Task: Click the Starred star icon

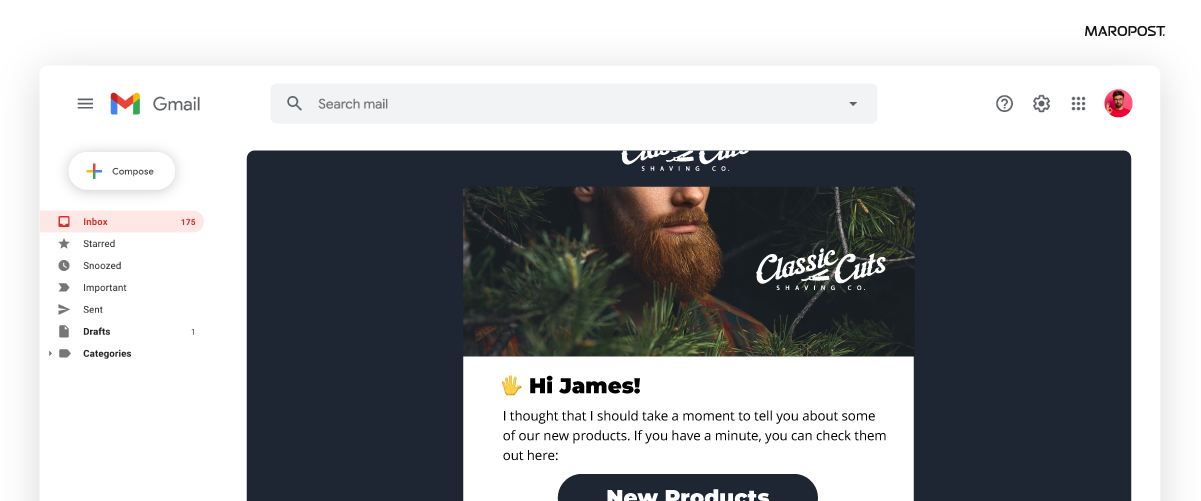Action: (x=64, y=244)
